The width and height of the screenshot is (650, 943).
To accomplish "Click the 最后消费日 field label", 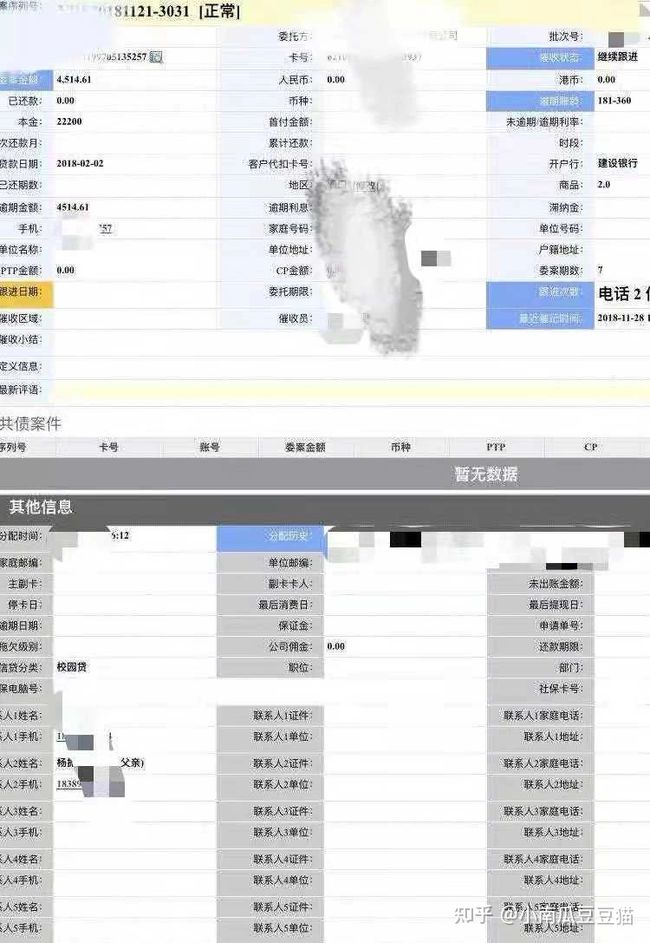I will (x=285, y=605).
